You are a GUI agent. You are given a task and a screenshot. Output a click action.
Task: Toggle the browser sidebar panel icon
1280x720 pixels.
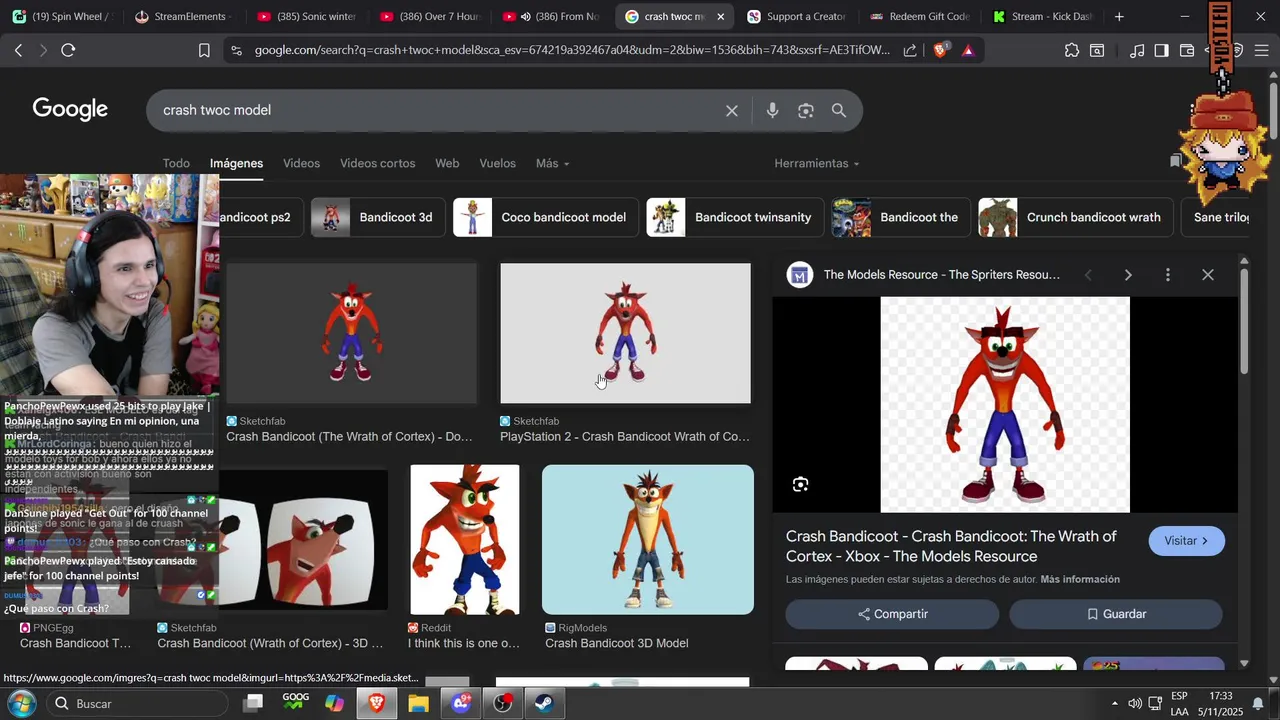point(1161,50)
